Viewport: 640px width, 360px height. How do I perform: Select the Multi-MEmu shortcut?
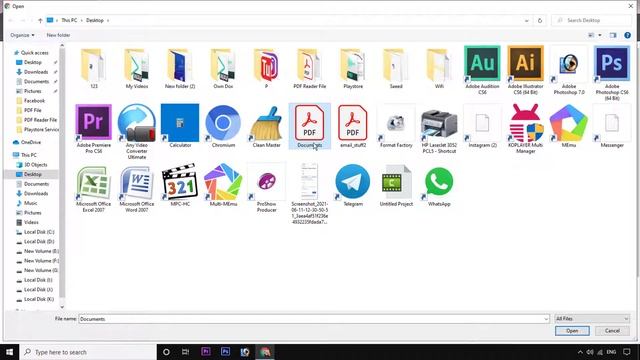(x=223, y=184)
